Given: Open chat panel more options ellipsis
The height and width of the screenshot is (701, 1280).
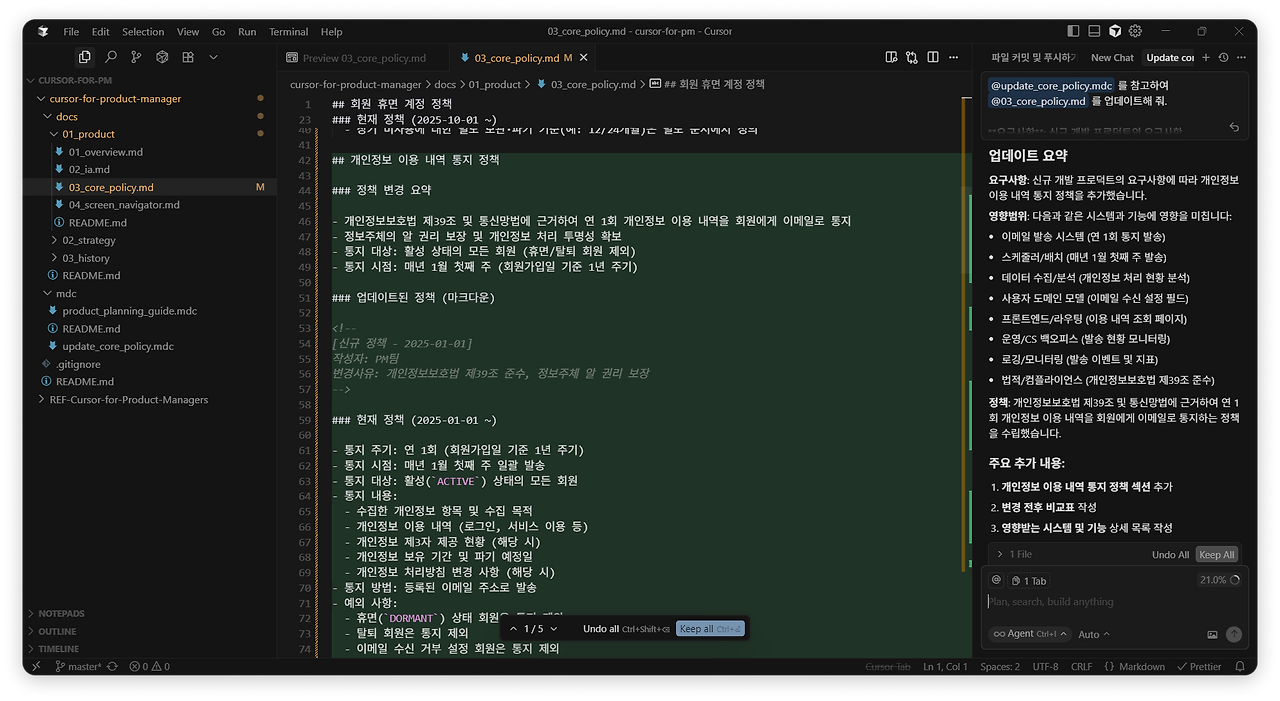Looking at the screenshot, I should coord(1240,58).
